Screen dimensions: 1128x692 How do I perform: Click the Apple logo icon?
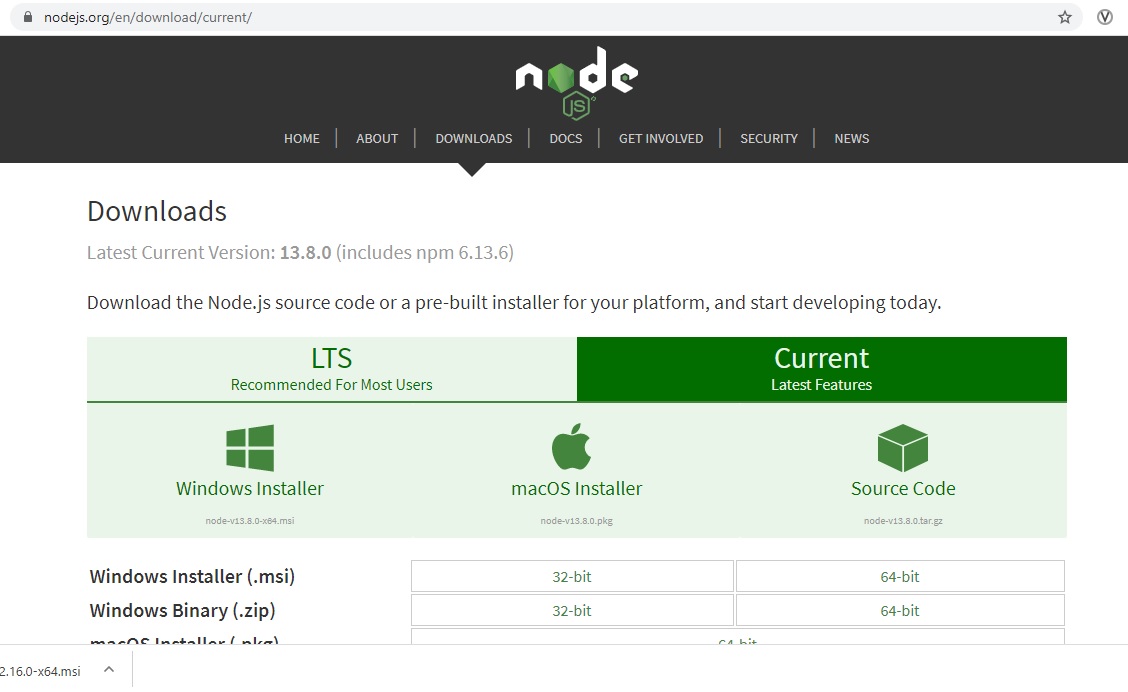click(571, 446)
